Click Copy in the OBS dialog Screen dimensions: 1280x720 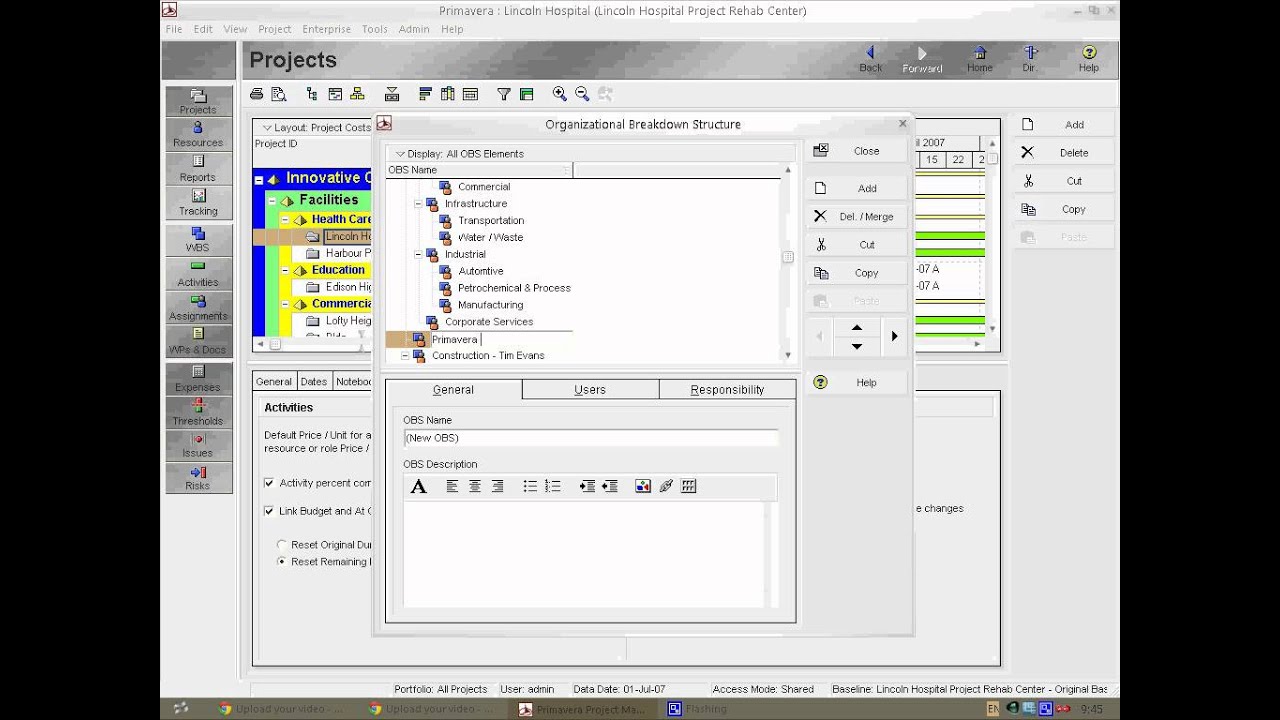coord(857,273)
